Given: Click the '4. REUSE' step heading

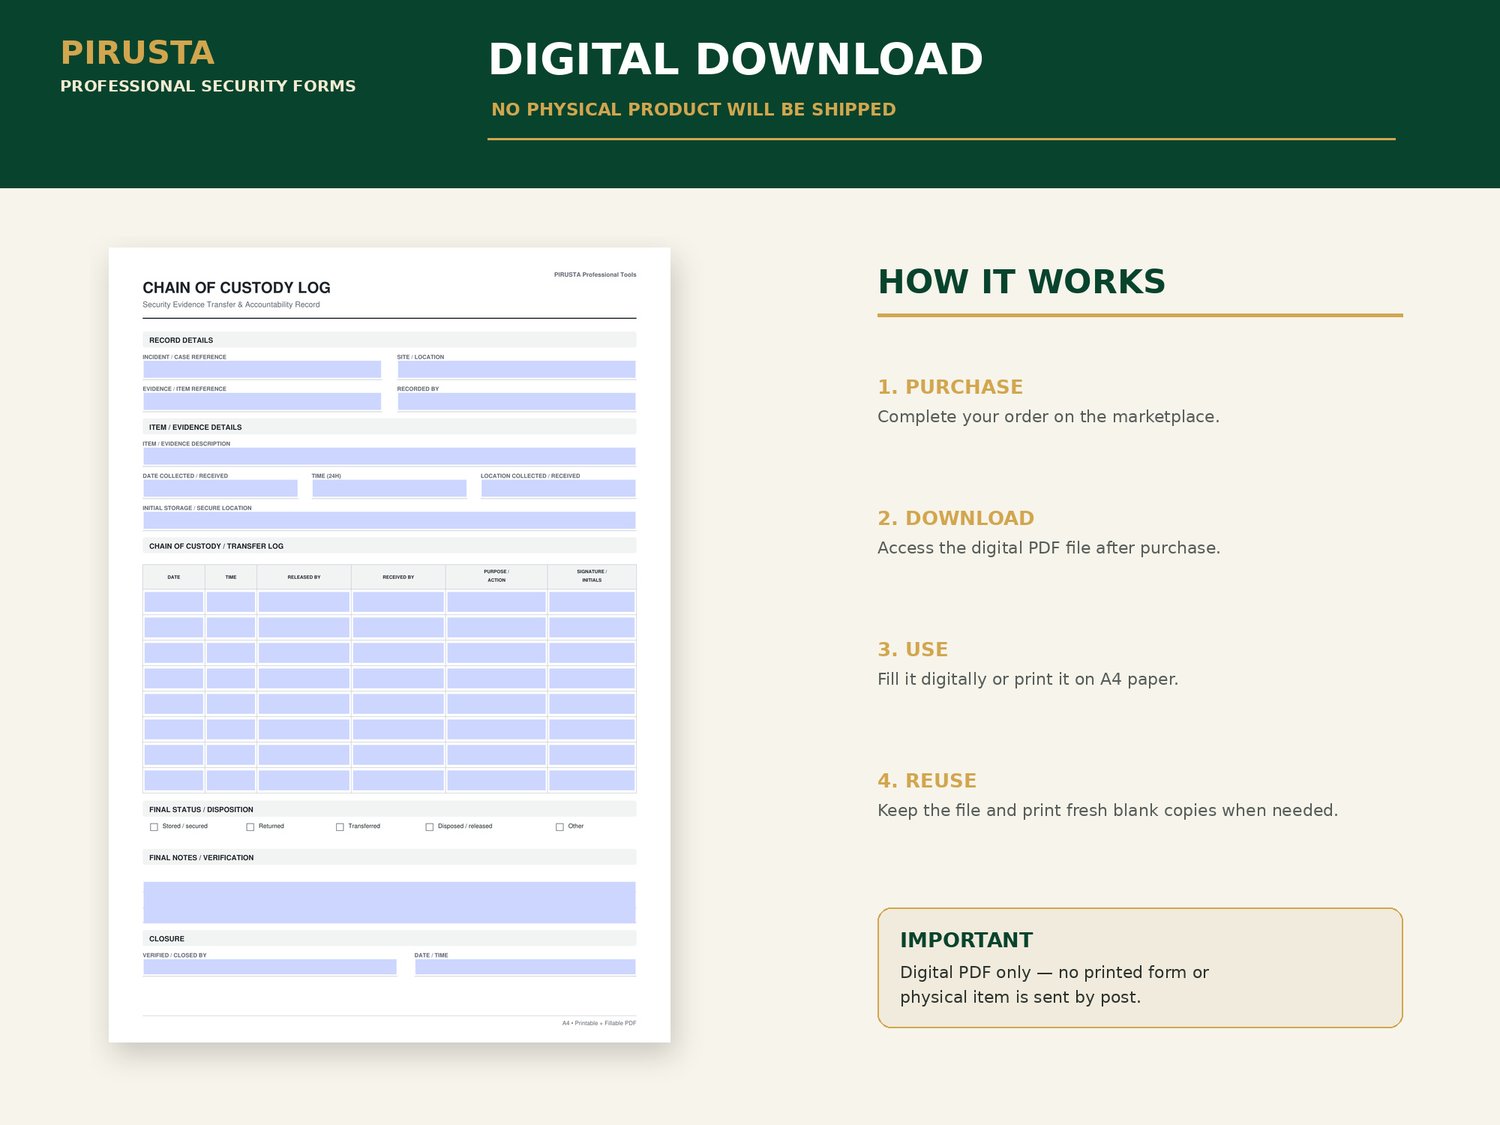Looking at the screenshot, I should tap(927, 781).
